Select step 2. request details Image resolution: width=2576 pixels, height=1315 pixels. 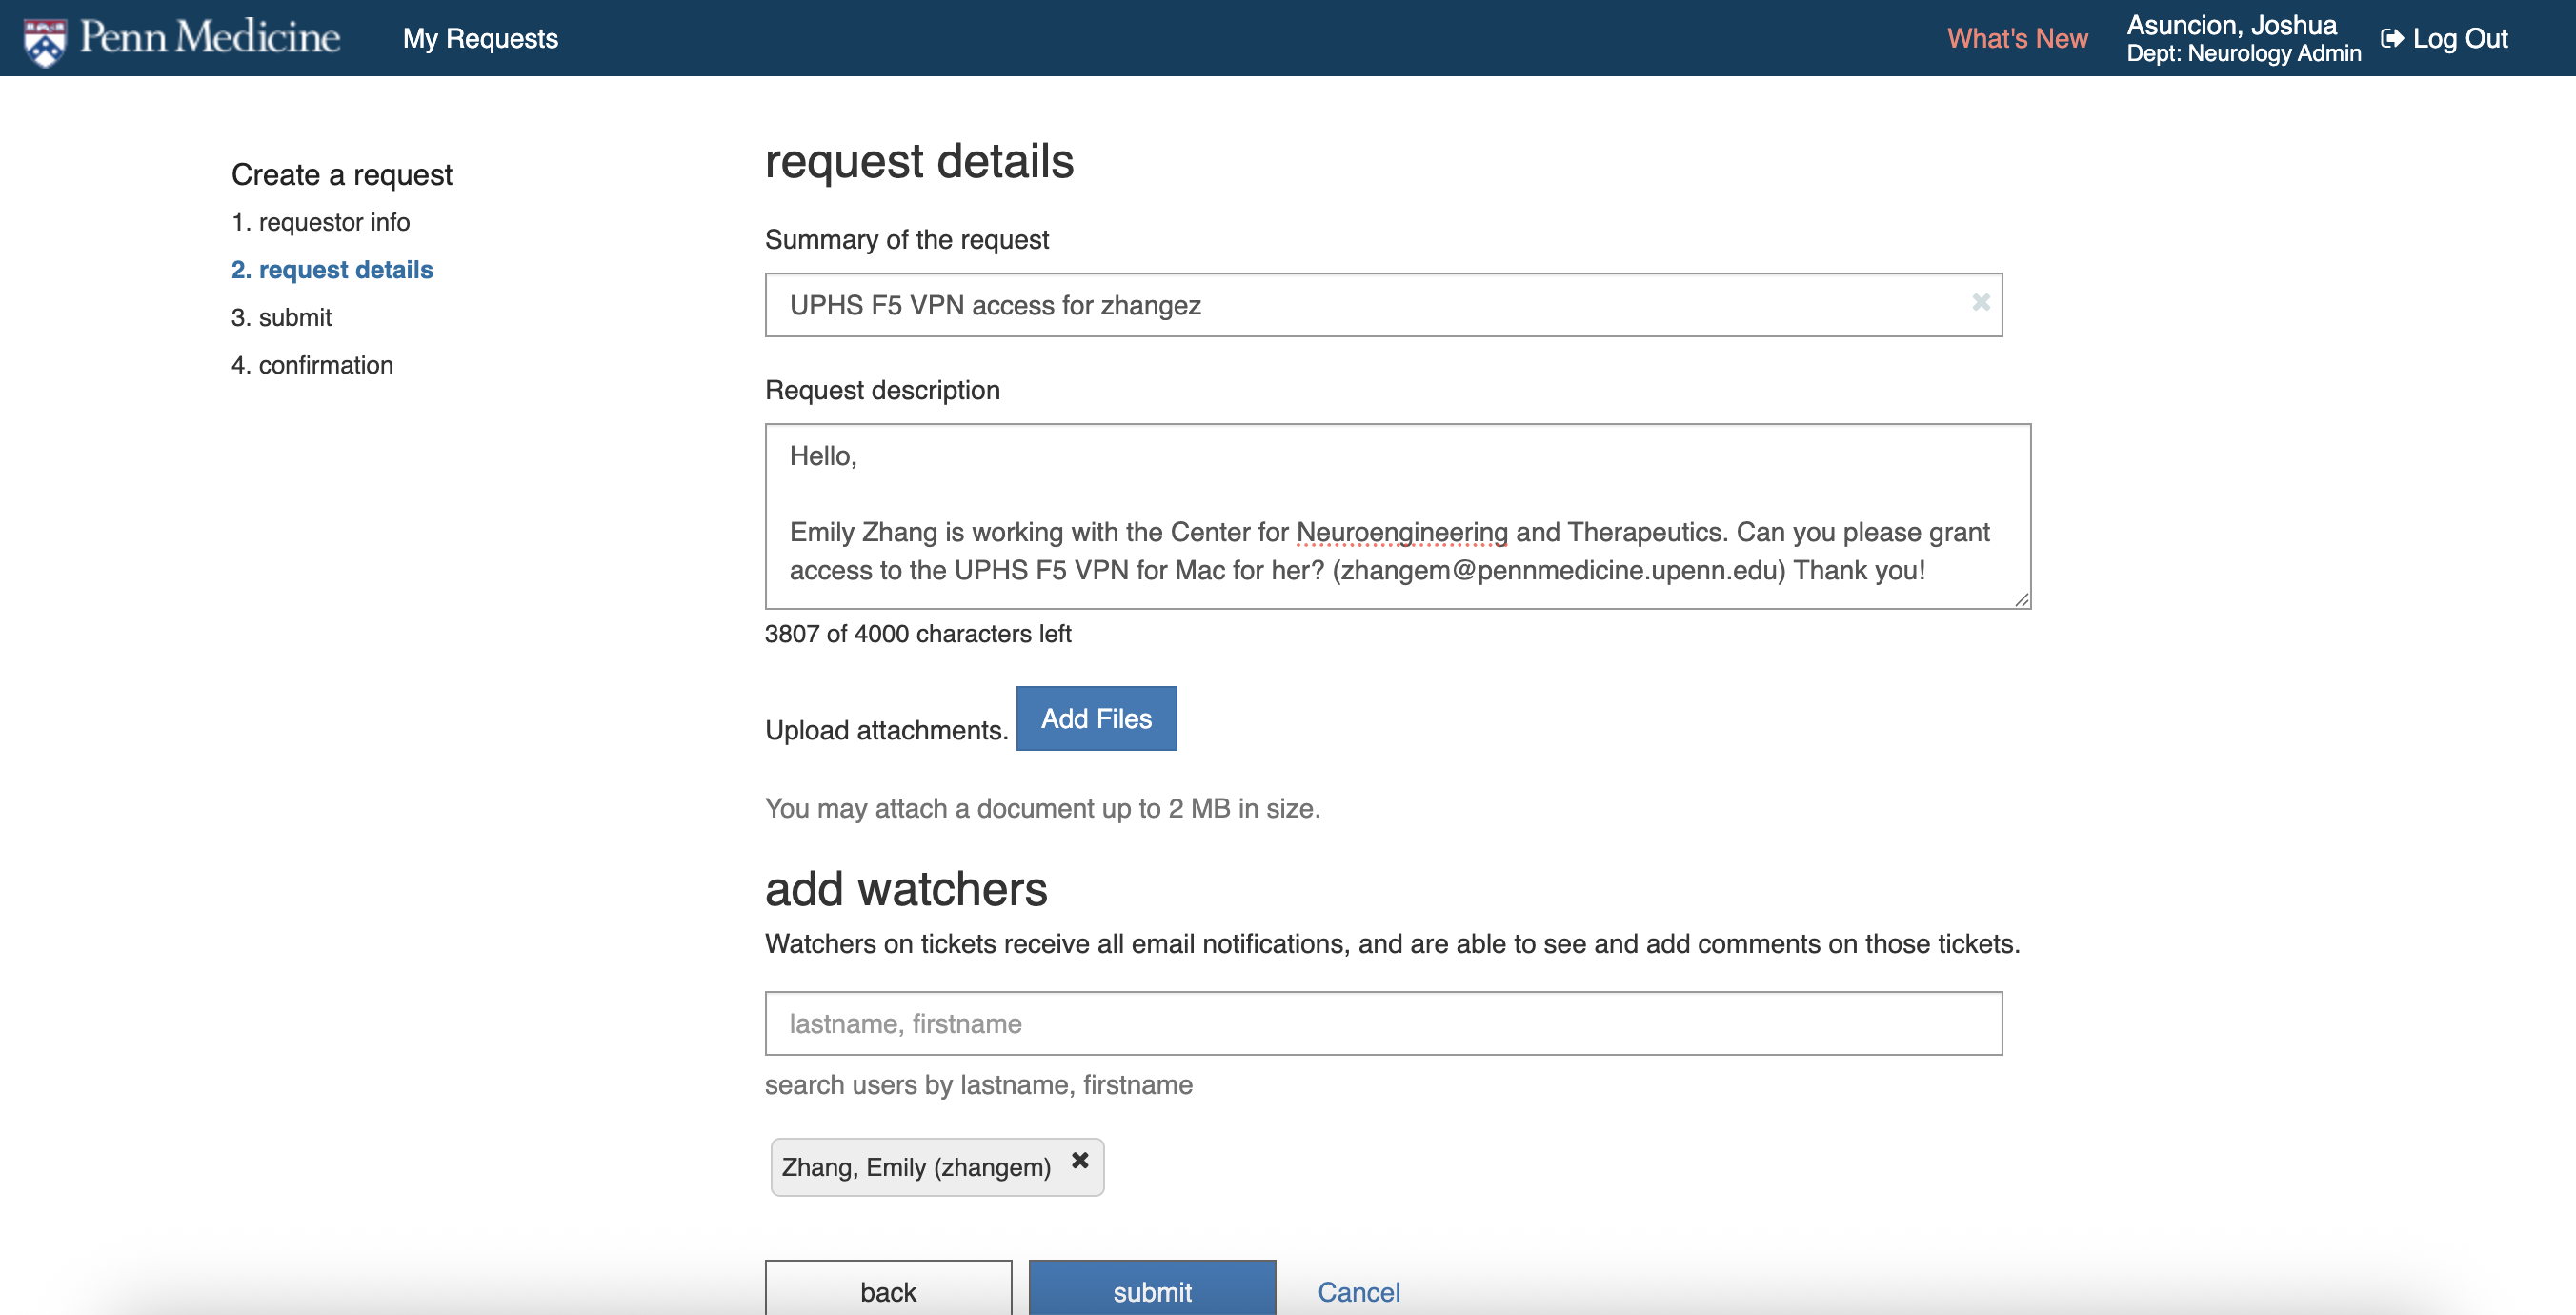(332, 270)
